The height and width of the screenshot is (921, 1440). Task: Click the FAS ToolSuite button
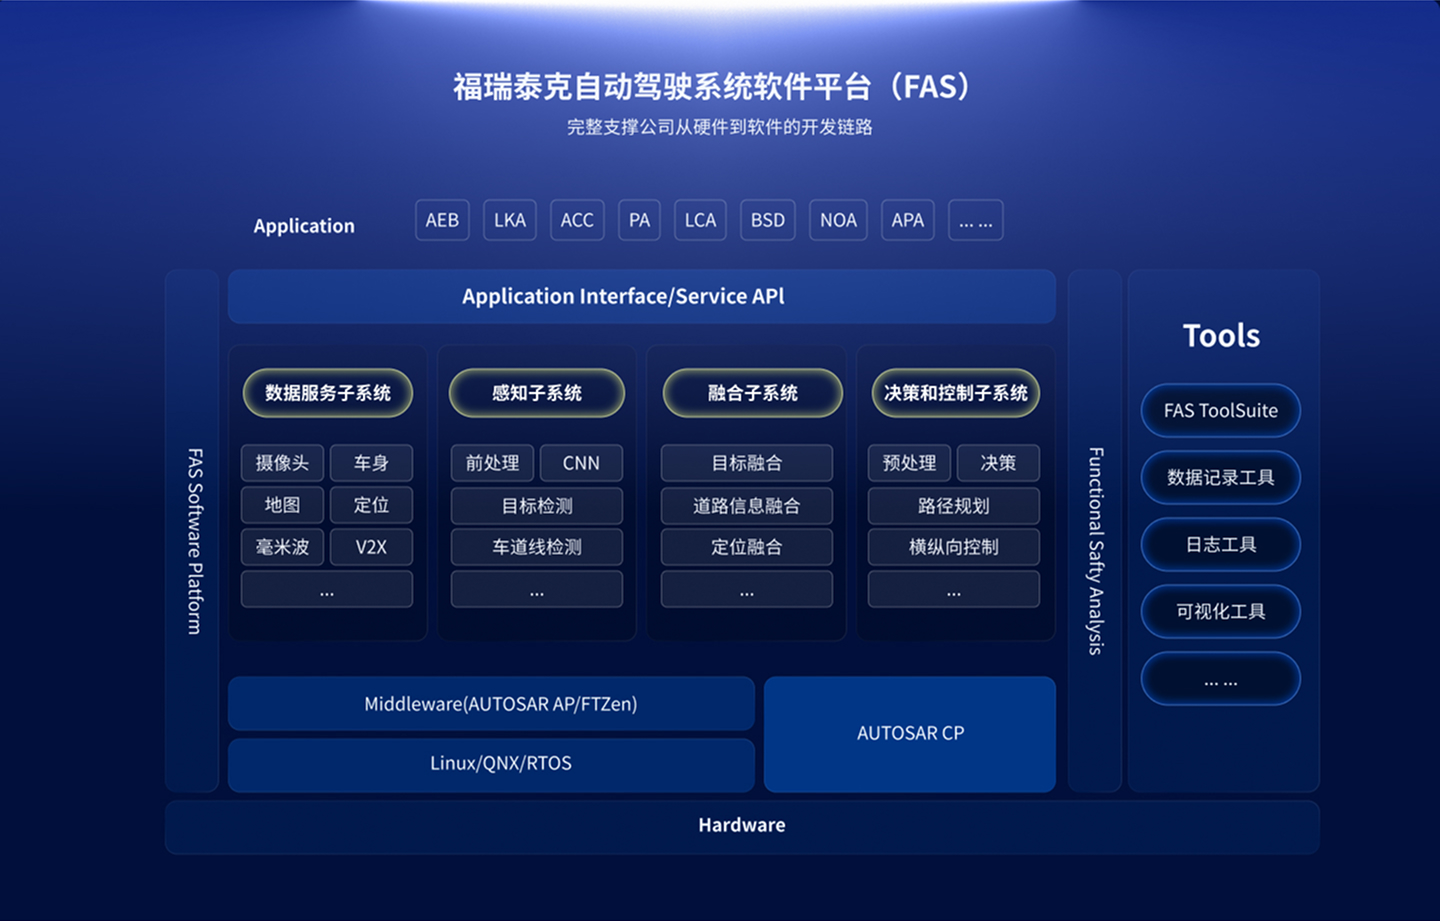pos(1220,410)
